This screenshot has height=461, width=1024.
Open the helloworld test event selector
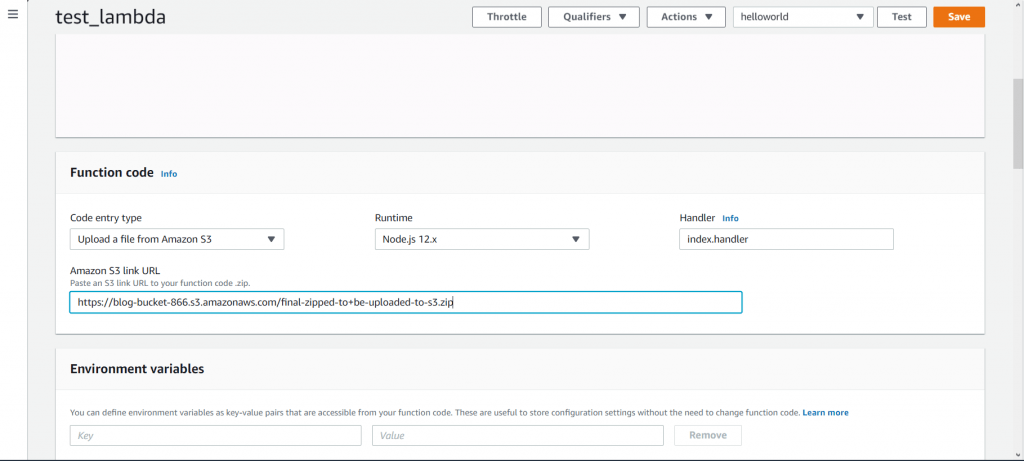[802, 17]
